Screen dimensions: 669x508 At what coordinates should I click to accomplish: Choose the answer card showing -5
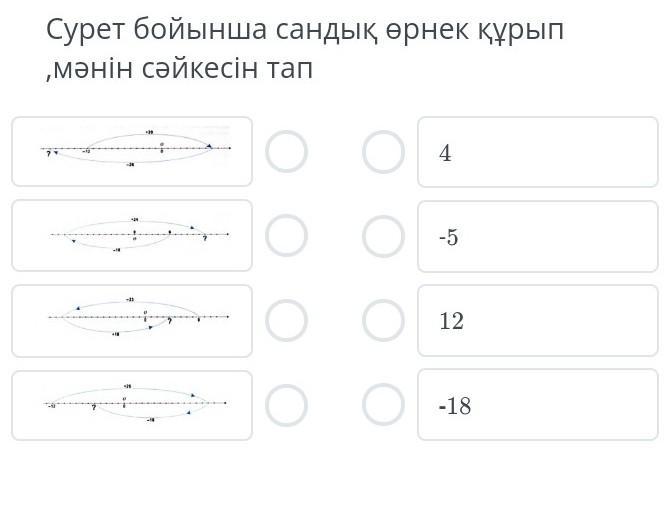click(538, 236)
